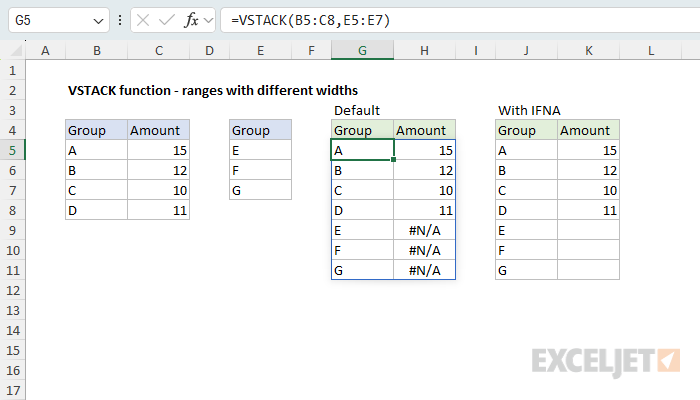
Task: Expand the Name Box dropdown arrow
Action: [98, 21]
